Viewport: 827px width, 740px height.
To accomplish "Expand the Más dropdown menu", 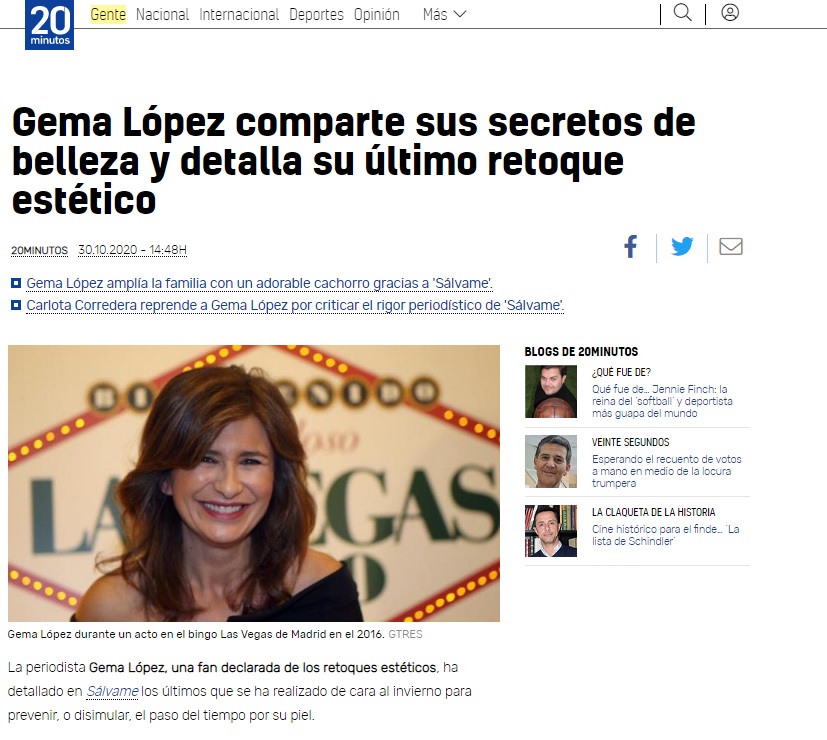I will [445, 14].
